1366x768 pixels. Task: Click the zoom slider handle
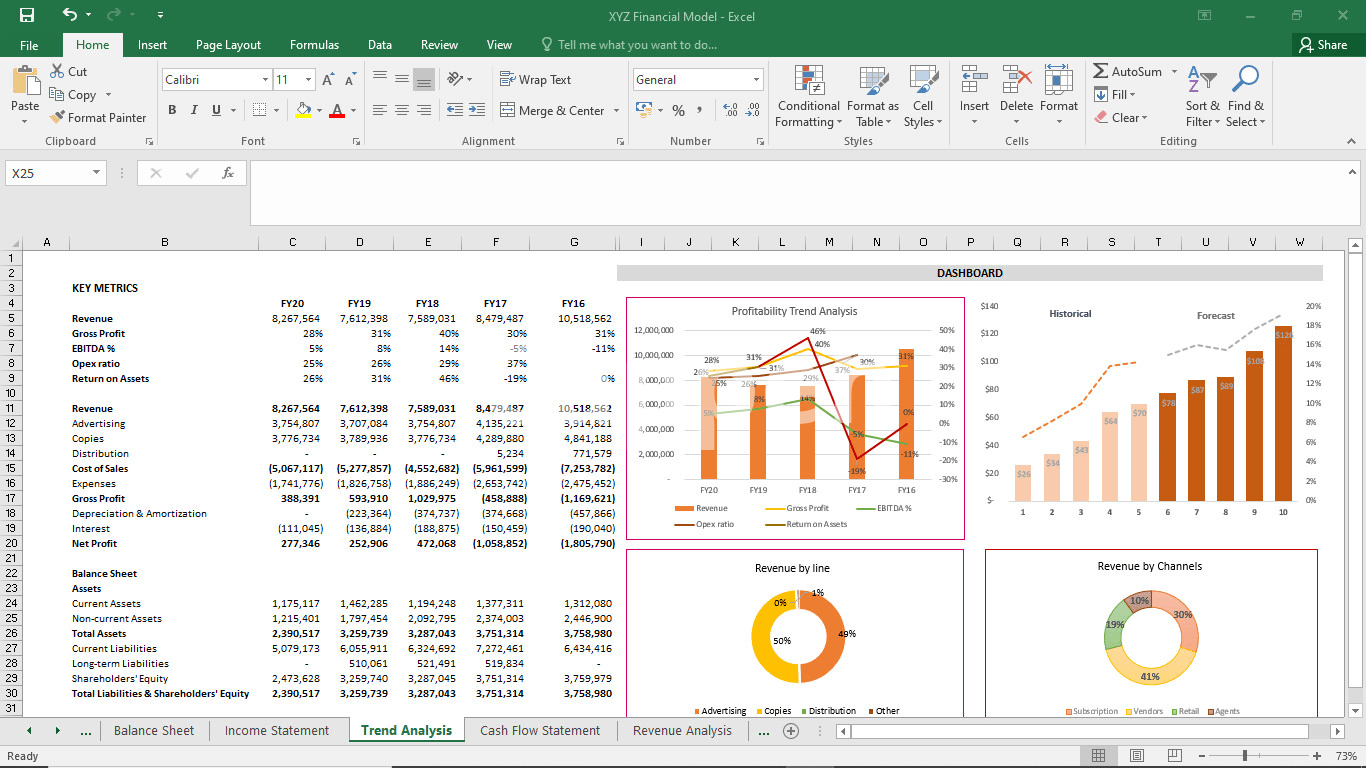point(1245,756)
